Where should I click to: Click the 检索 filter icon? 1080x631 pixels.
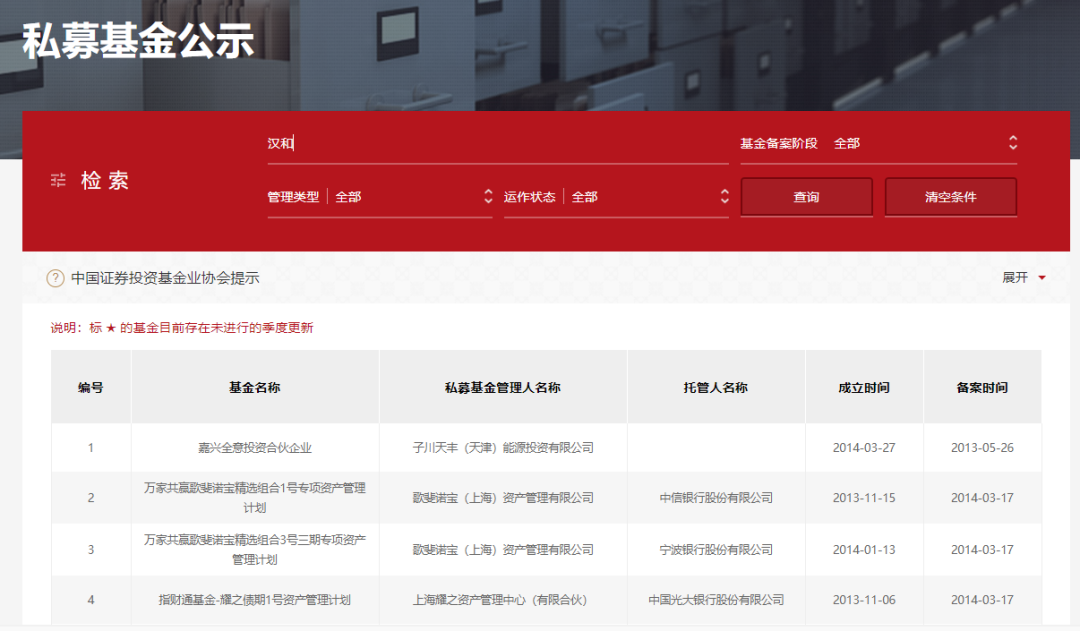click(x=59, y=182)
